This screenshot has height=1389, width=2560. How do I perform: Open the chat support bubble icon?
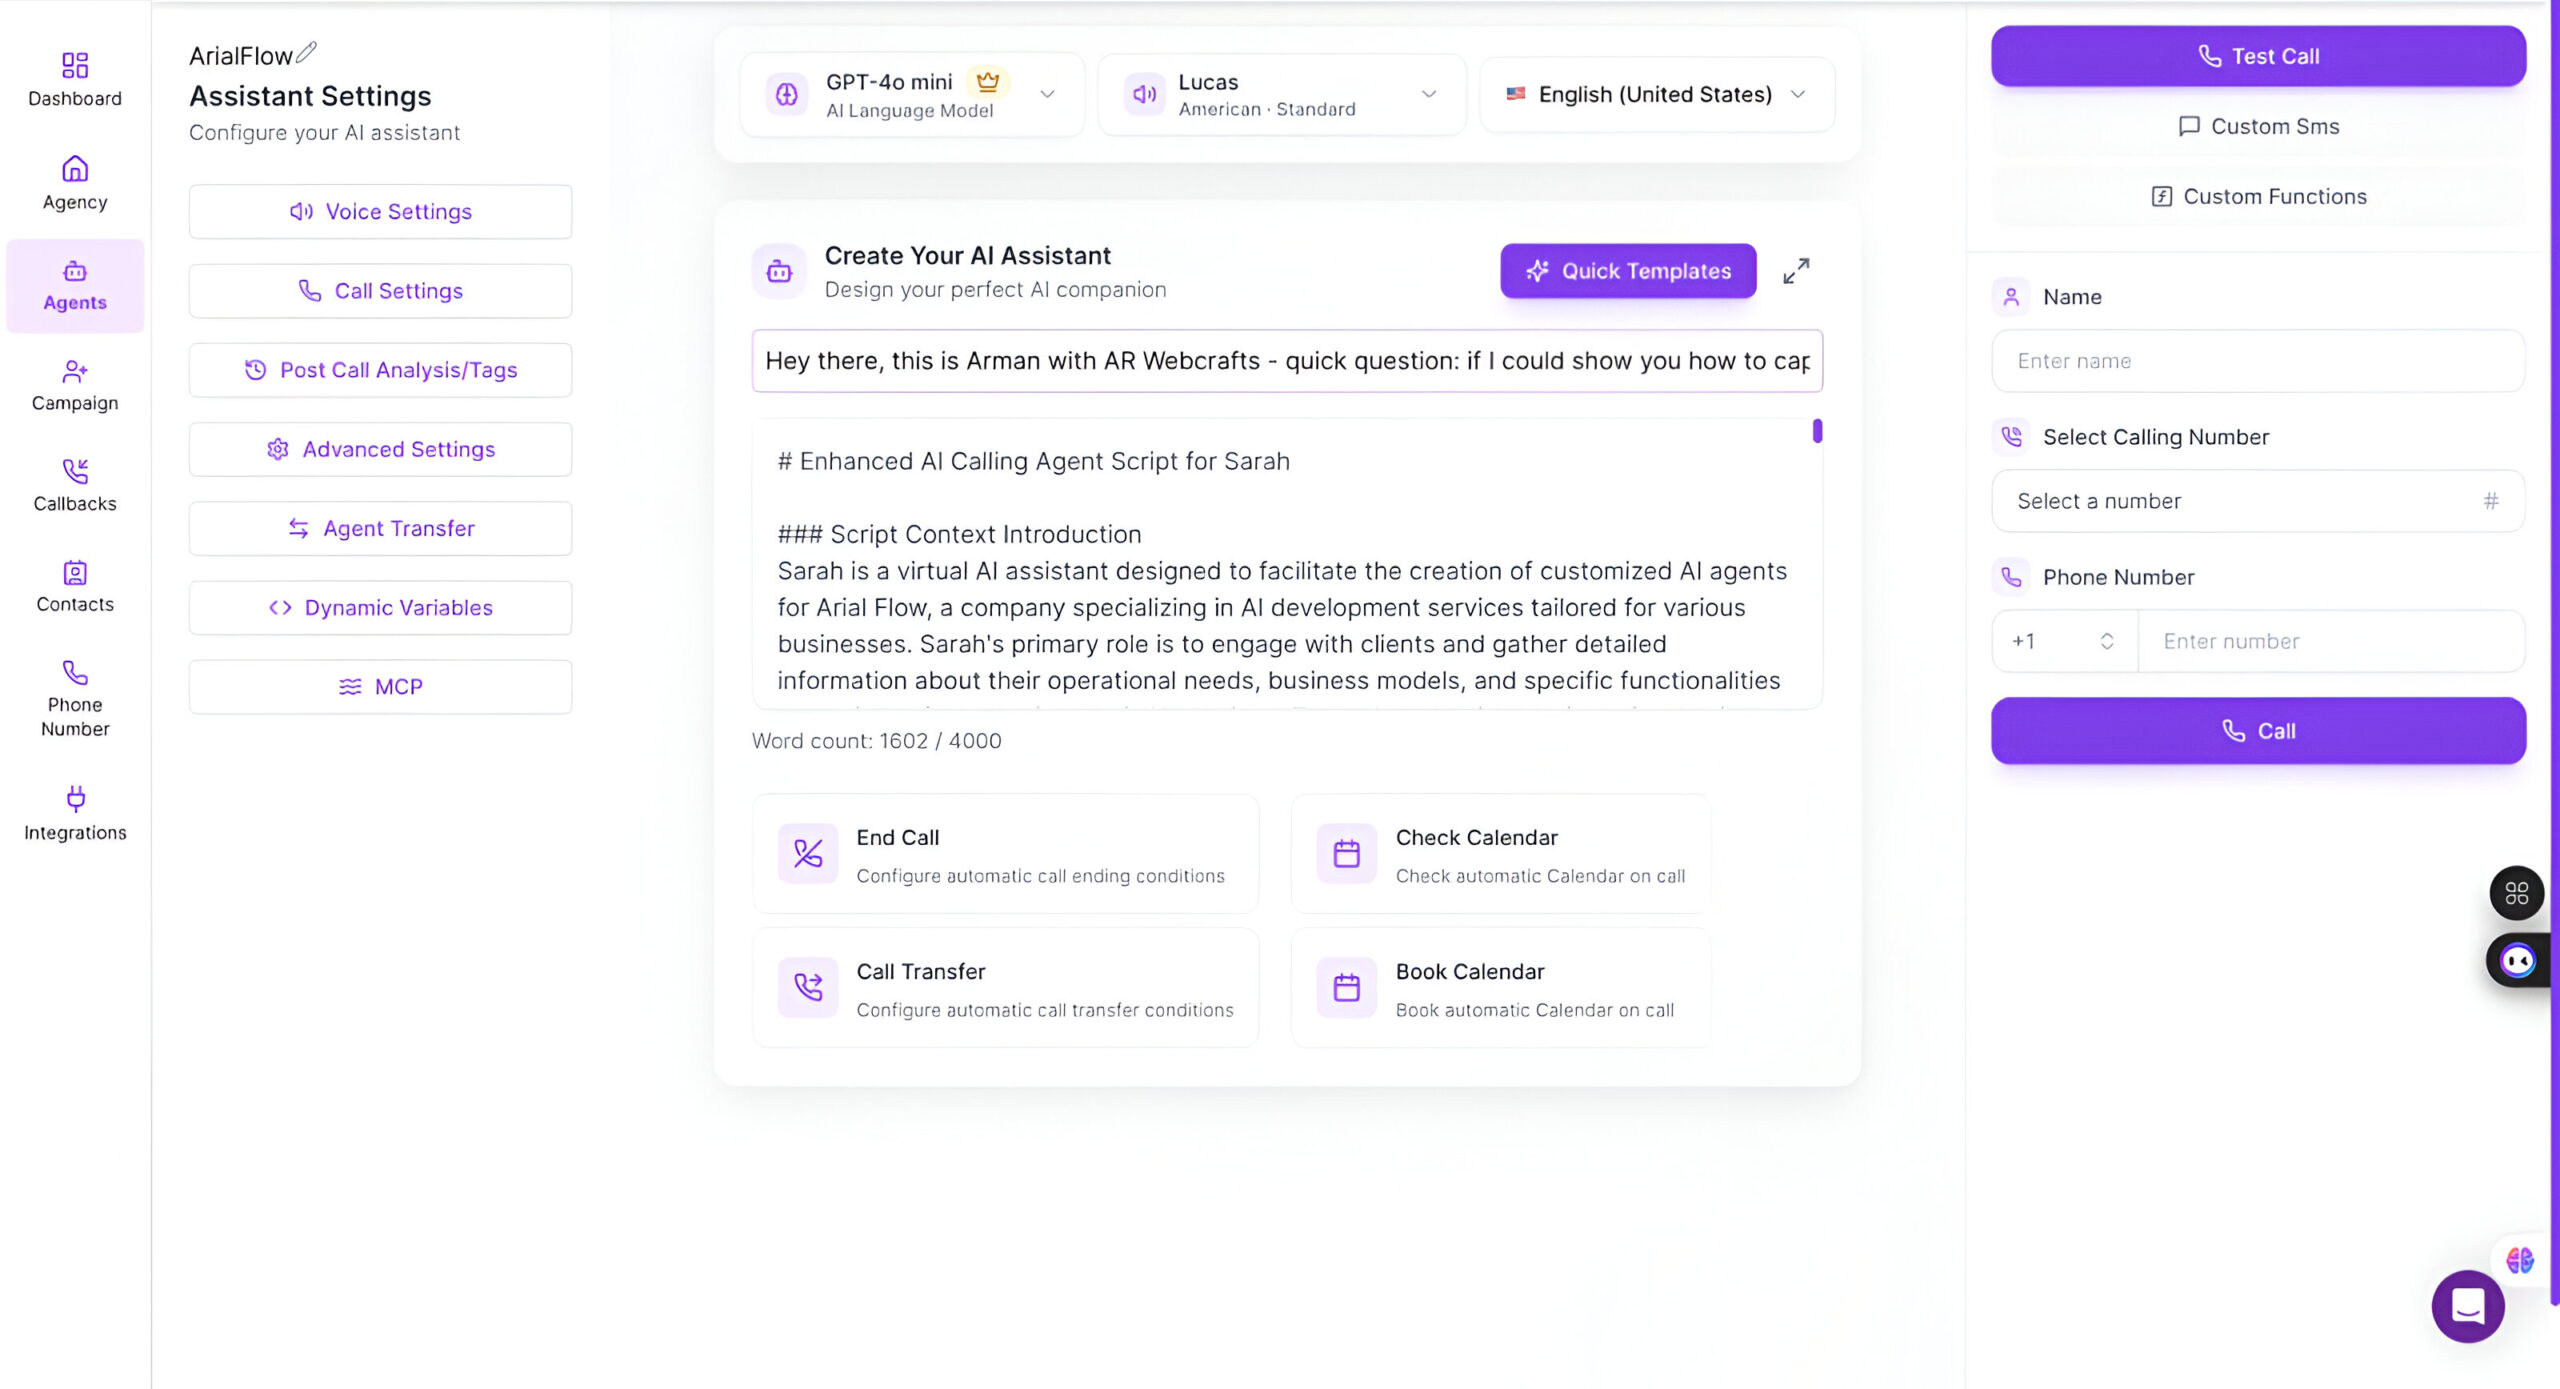[x=2467, y=1306]
